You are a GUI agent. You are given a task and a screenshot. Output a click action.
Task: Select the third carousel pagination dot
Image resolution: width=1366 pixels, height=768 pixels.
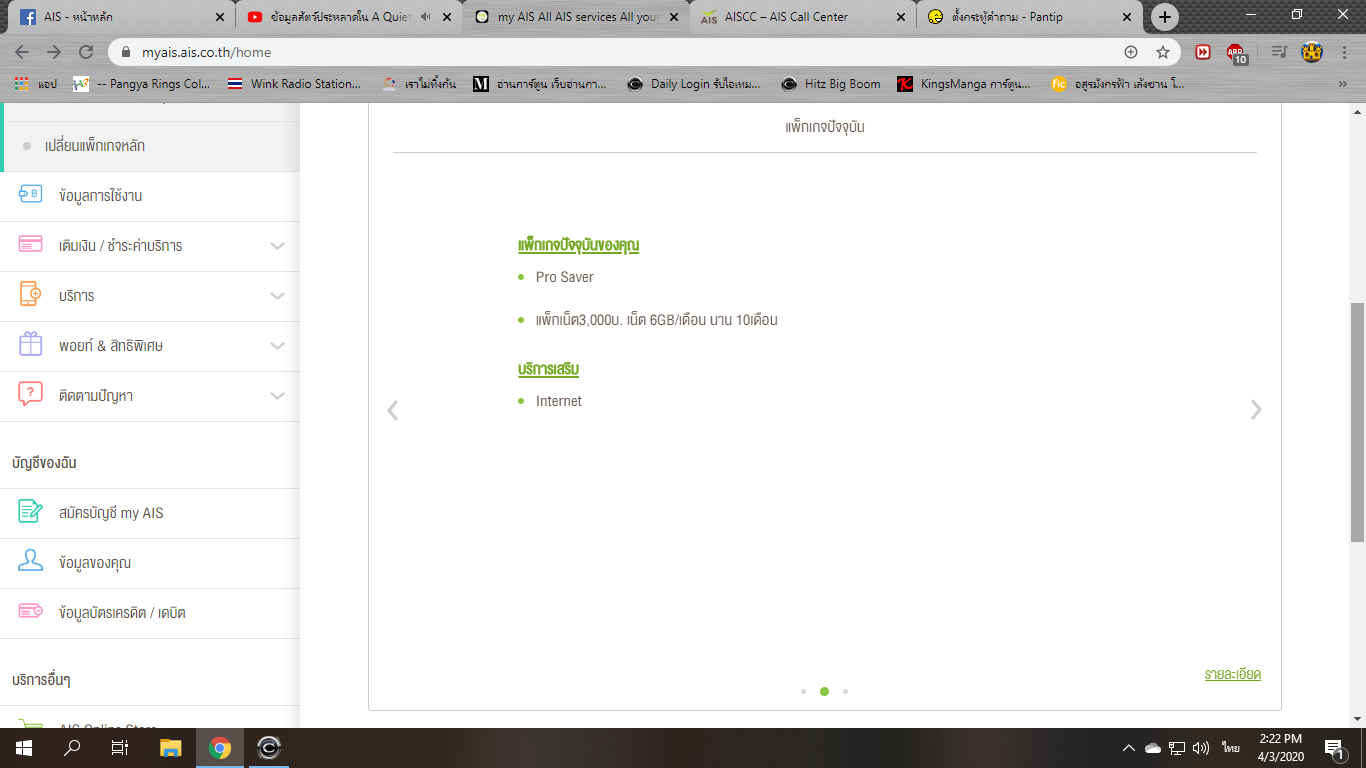tap(845, 691)
